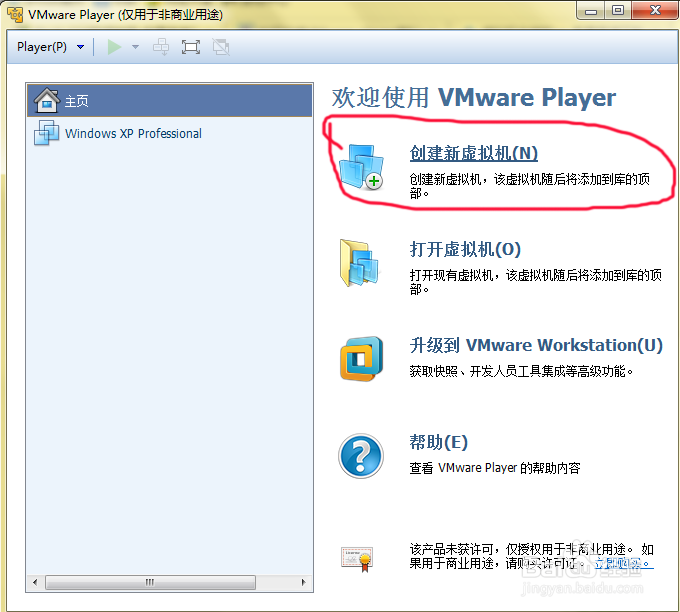Click the VMware Player title bar icon
This screenshot has width=680, height=612.
pos(16,14)
